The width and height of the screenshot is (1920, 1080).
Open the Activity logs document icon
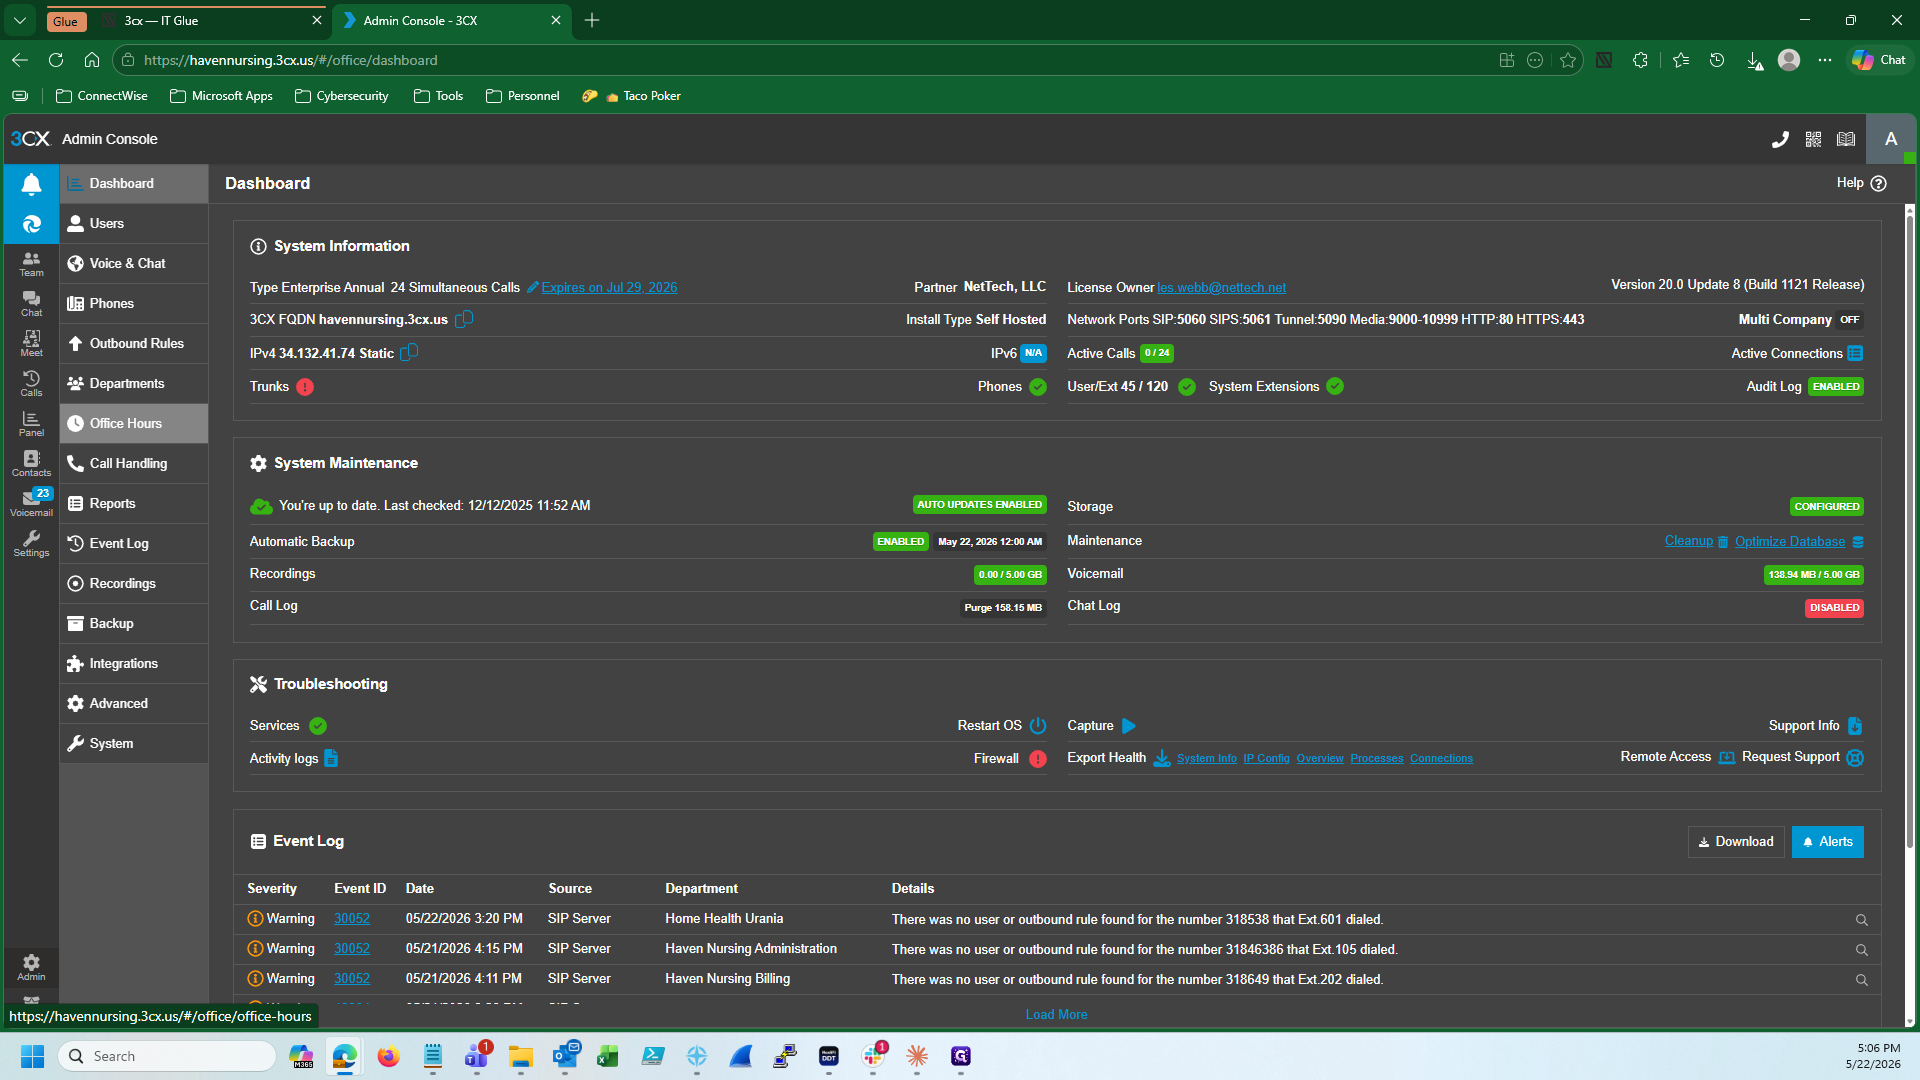coord(331,758)
